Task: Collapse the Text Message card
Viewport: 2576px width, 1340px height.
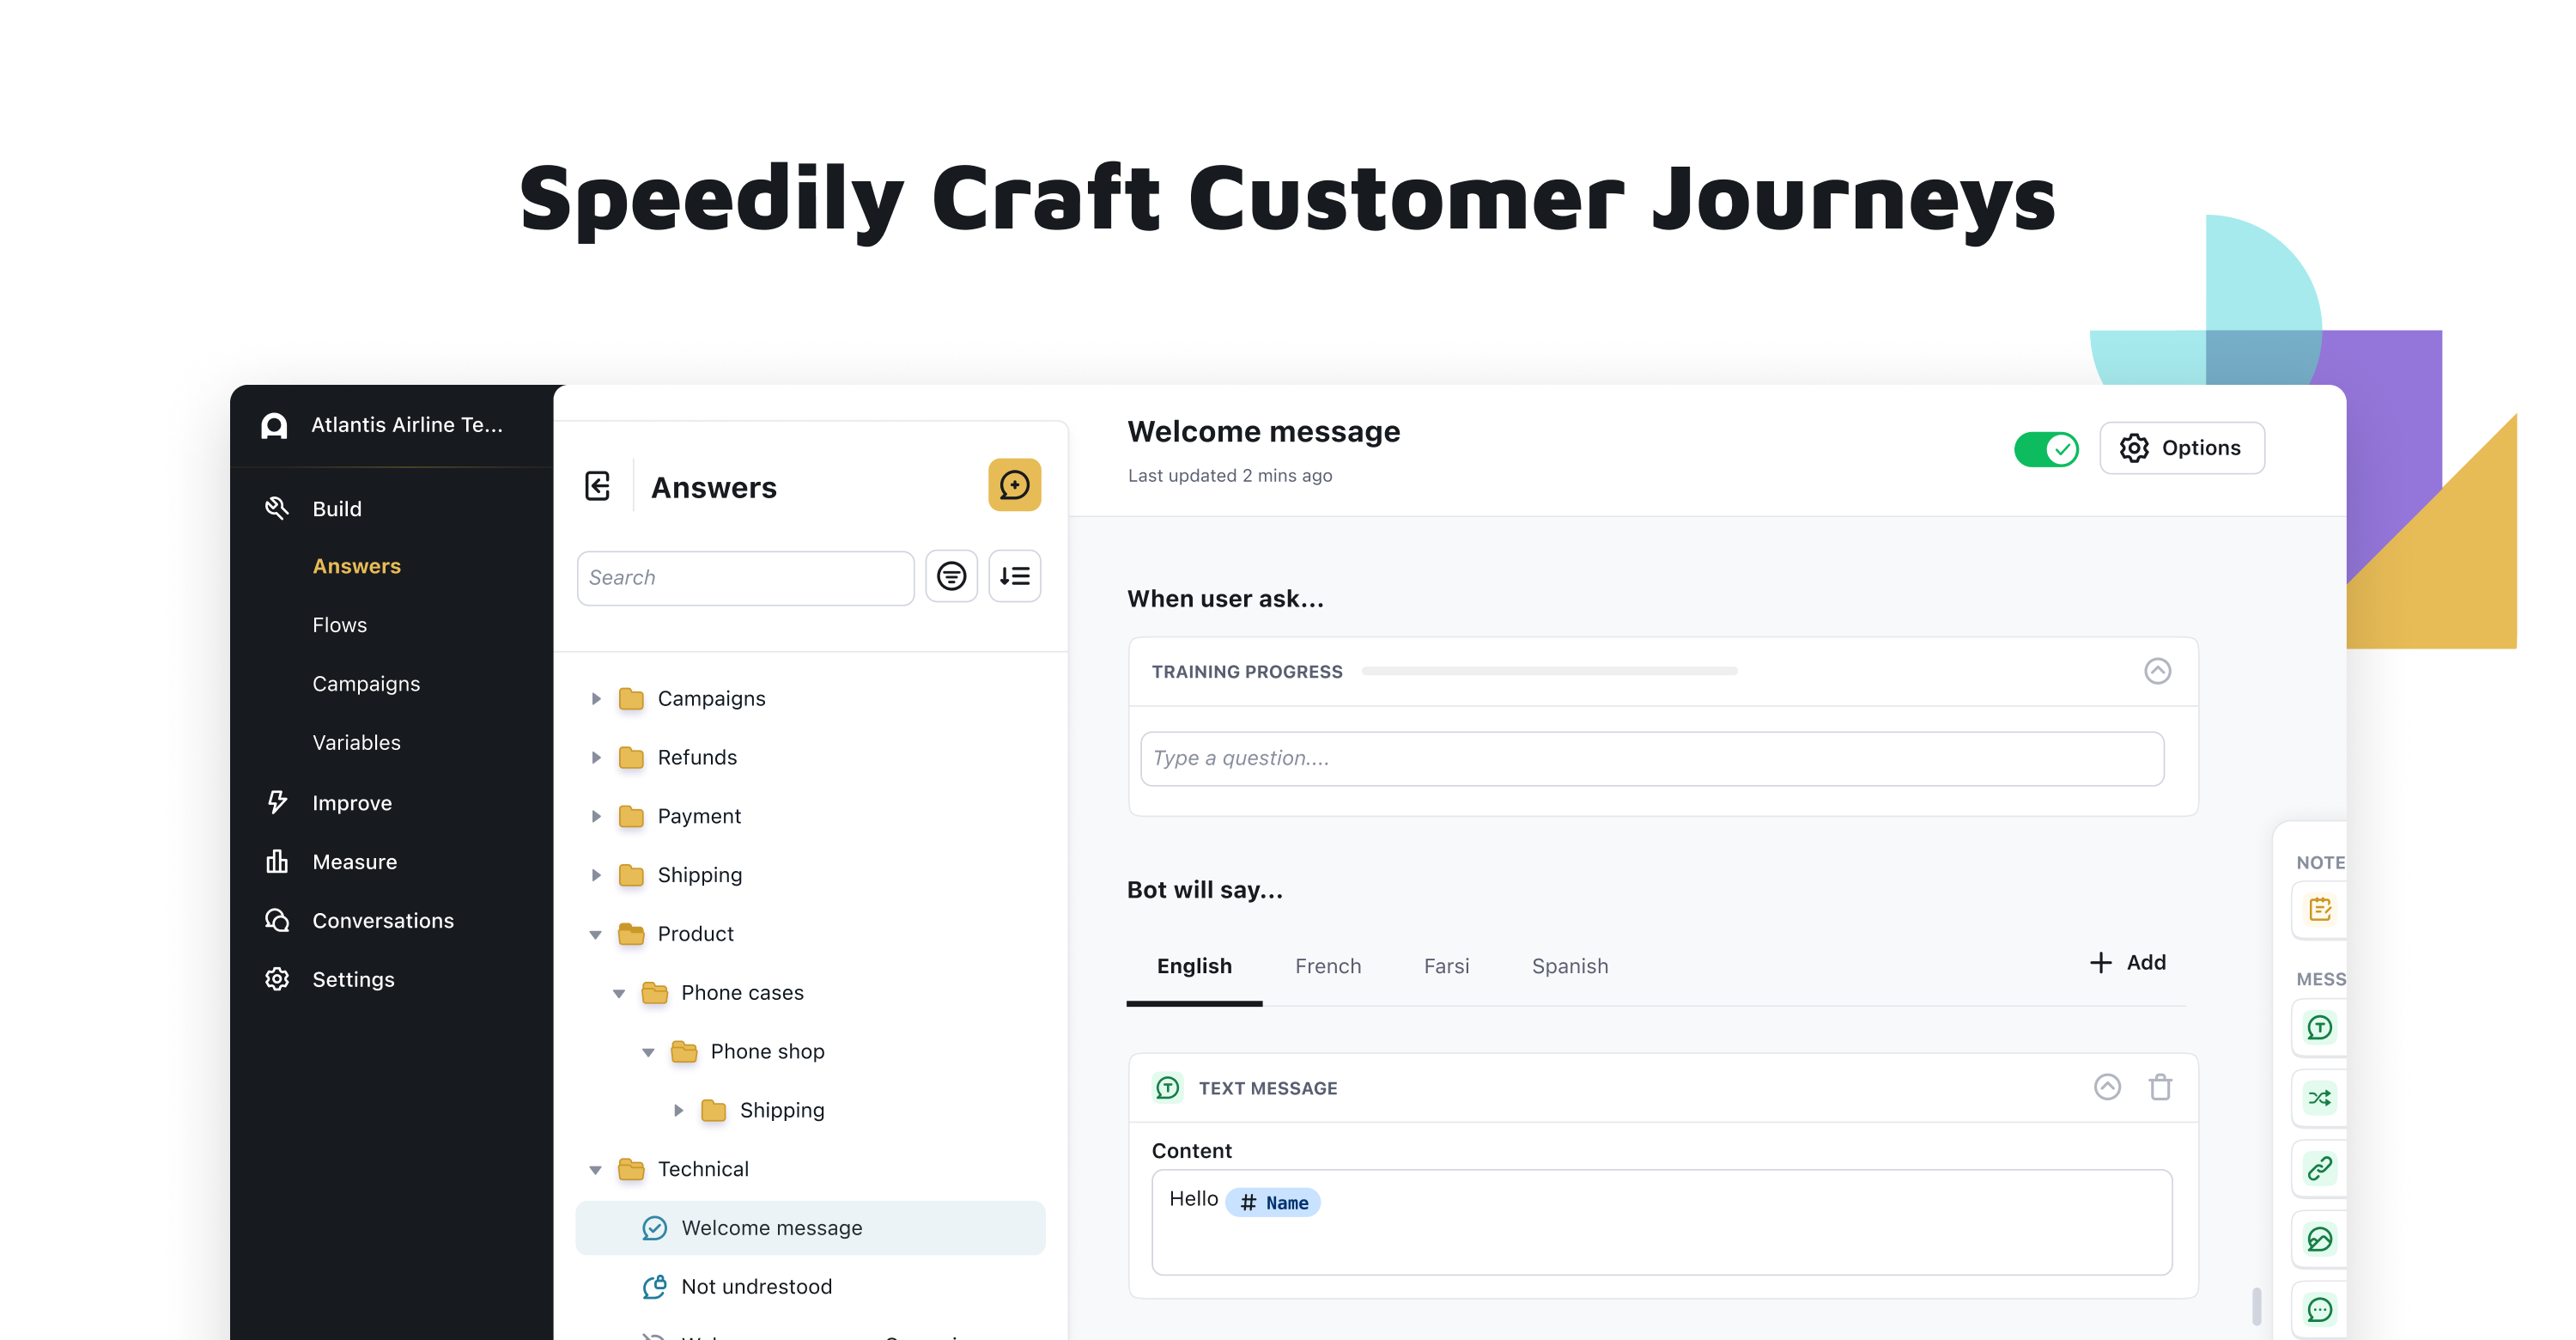Action: (x=2107, y=1087)
